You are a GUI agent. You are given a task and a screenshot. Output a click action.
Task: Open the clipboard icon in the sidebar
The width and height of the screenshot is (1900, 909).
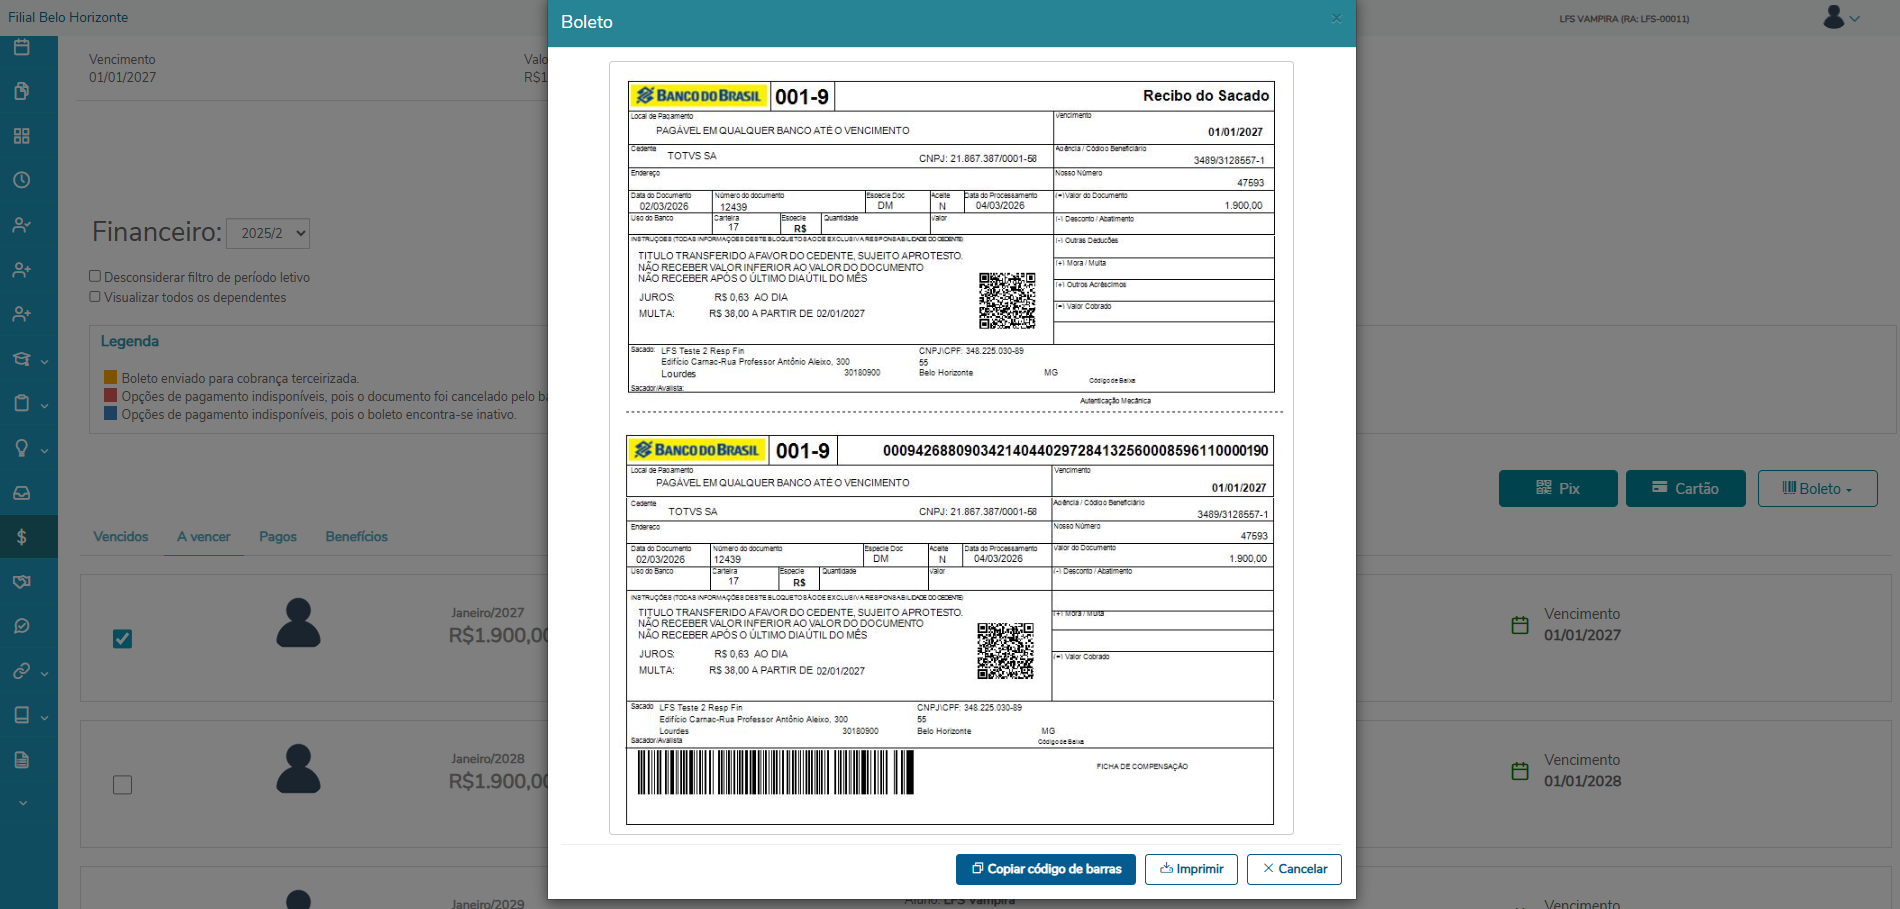(22, 403)
